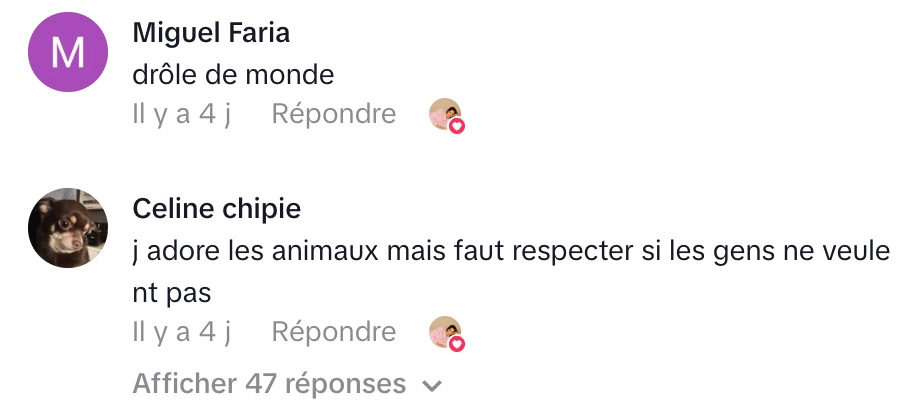Tap the red heart on Celine's comment badge
The image size is (910, 402).
pos(458,344)
